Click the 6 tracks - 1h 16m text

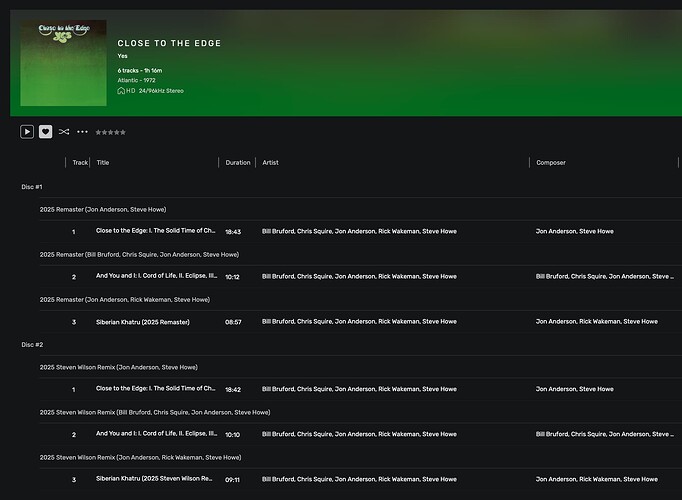(140, 70)
